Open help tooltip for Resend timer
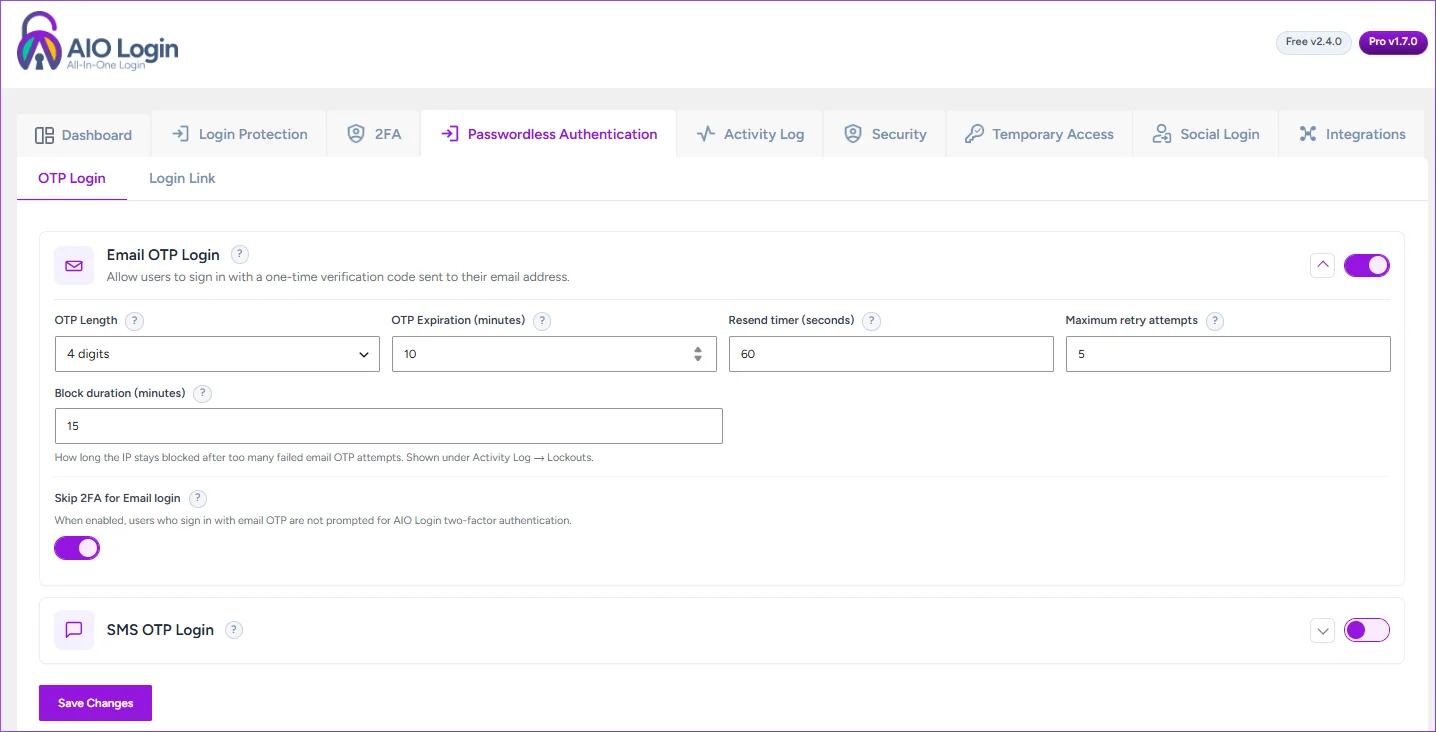The image size is (1436, 732). 871,321
